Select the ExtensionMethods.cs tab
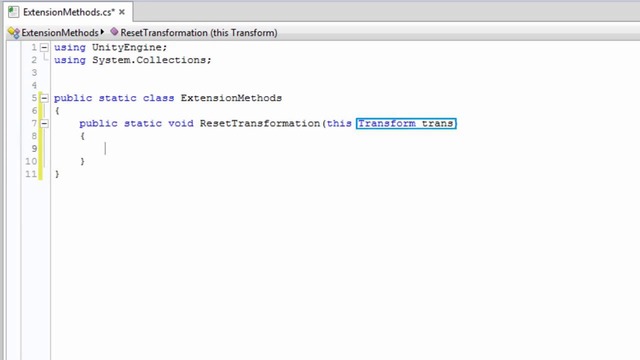640x360 pixels. pos(69,12)
